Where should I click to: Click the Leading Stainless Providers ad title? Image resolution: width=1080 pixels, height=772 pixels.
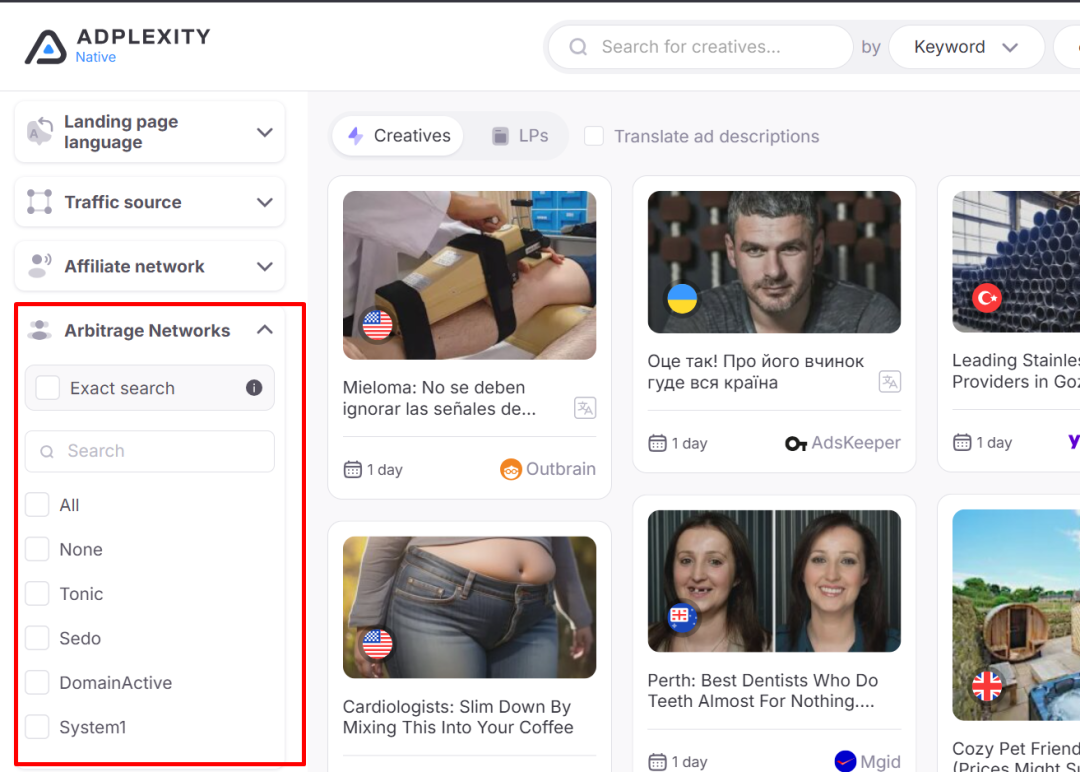pos(1016,371)
